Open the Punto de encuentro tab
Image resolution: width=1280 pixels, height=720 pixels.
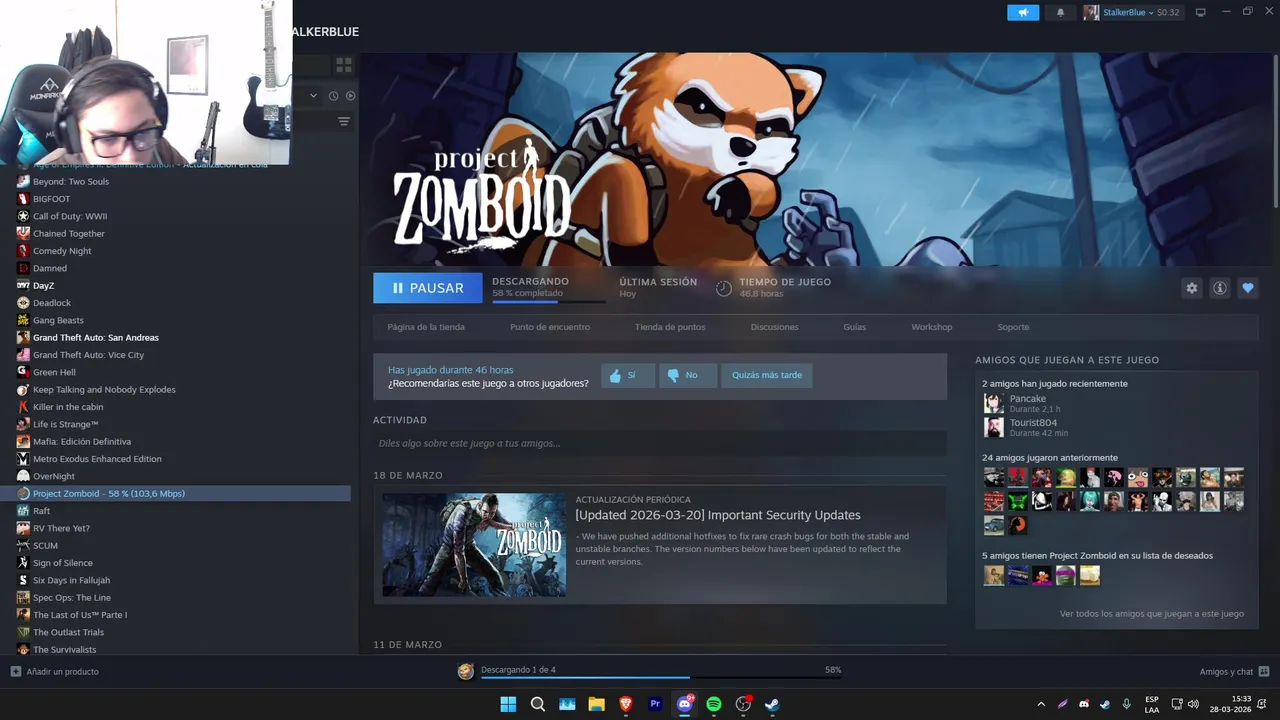point(550,327)
